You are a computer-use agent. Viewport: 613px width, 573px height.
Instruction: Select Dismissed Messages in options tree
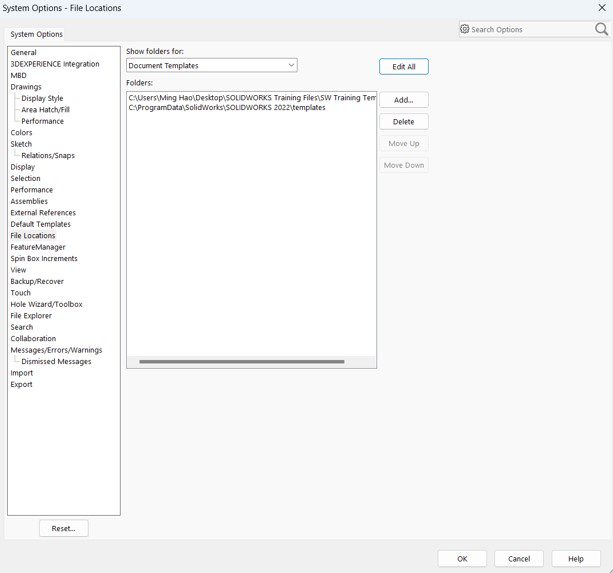[x=56, y=361]
